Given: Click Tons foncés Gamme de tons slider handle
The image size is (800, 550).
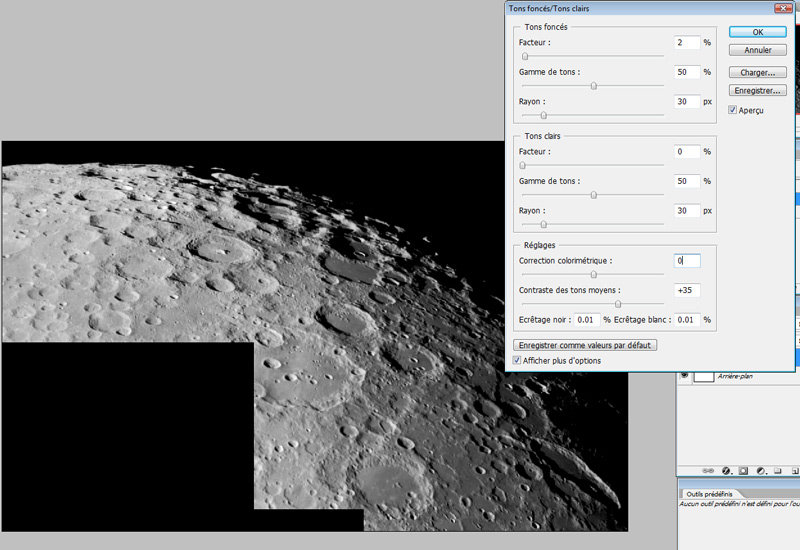Looking at the screenshot, I should pos(594,86).
